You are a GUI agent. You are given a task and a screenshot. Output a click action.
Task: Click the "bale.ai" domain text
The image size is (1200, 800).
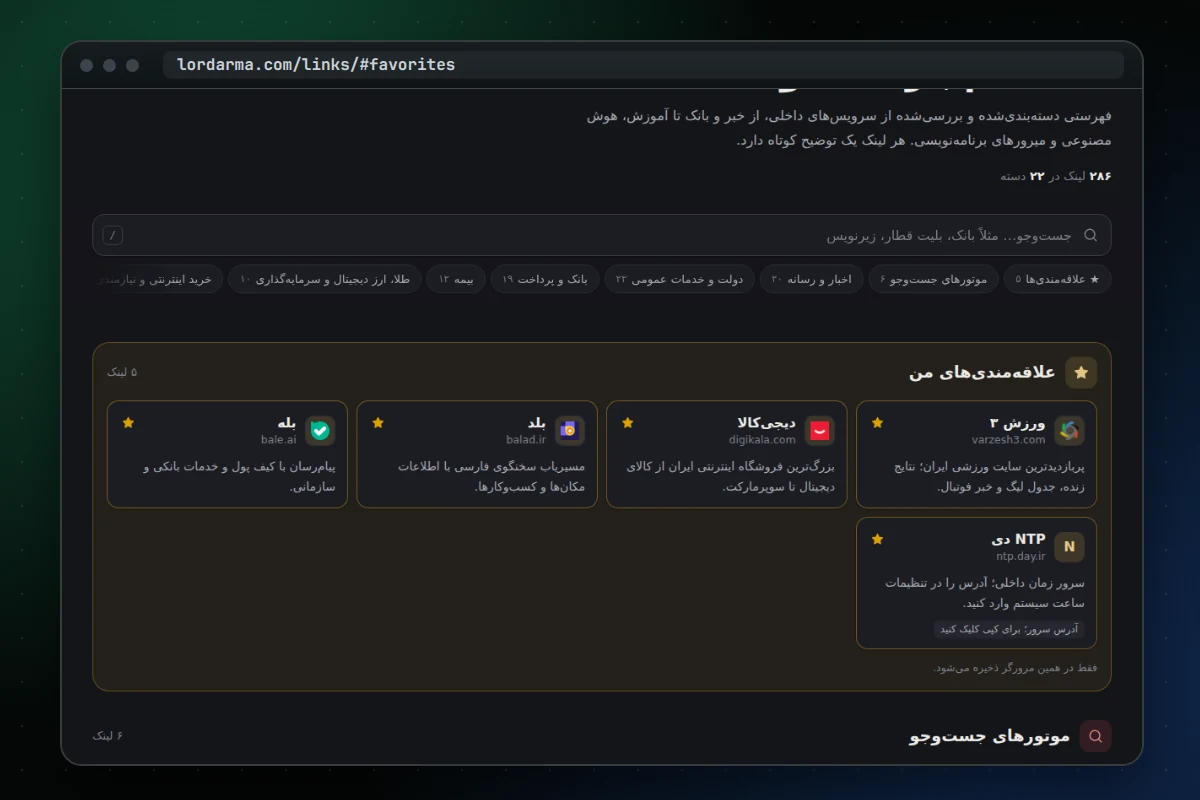coord(279,440)
